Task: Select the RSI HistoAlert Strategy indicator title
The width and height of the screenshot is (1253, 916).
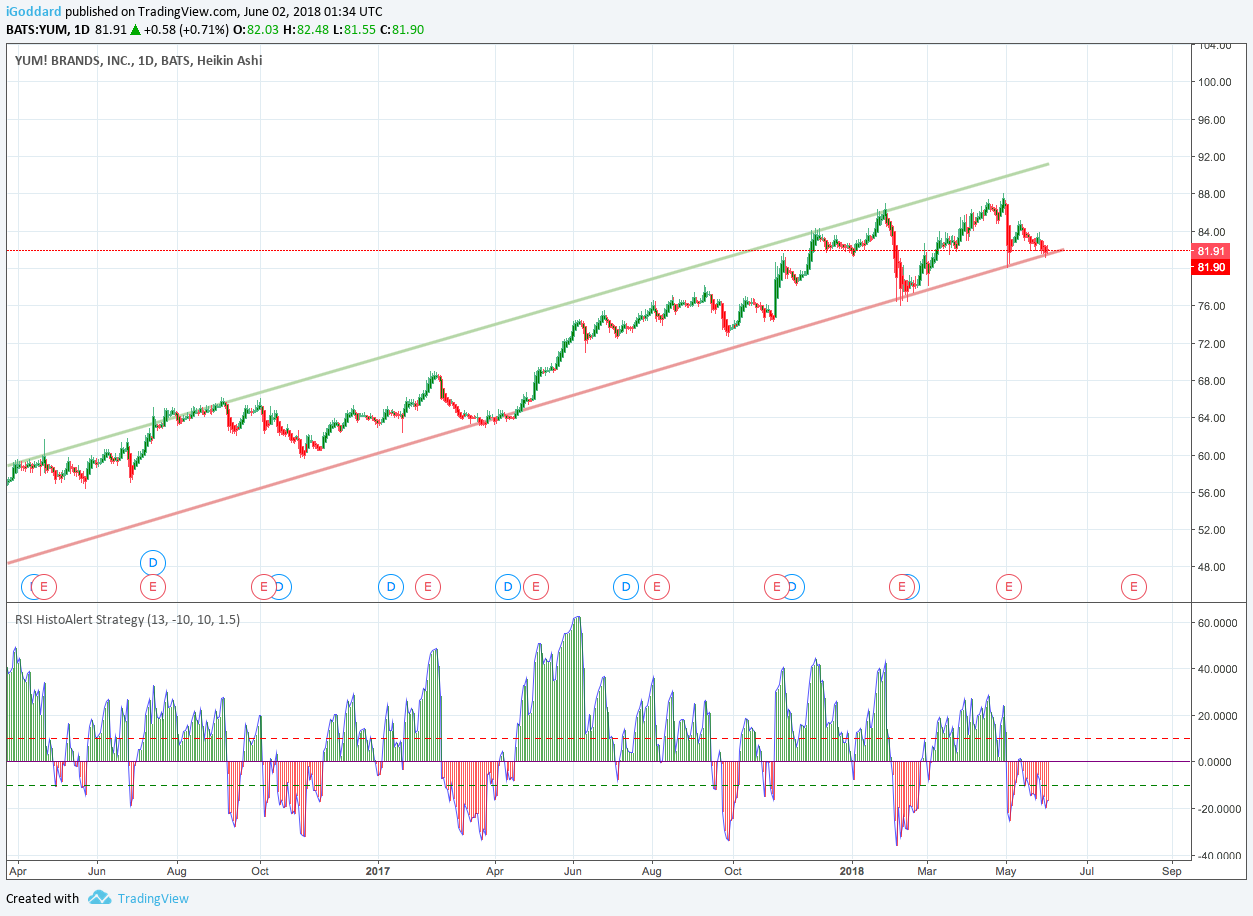Action: pos(127,620)
